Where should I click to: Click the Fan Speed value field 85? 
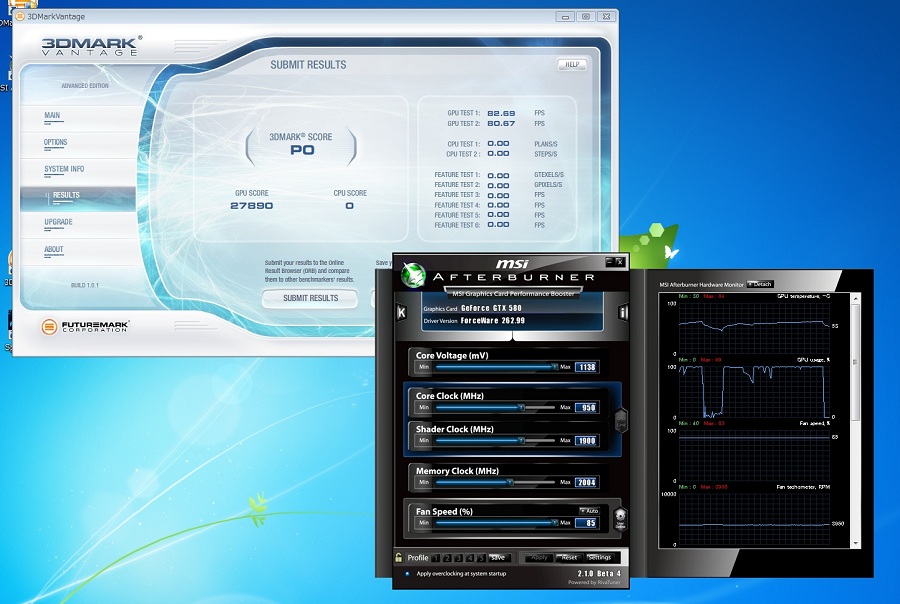[587, 523]
